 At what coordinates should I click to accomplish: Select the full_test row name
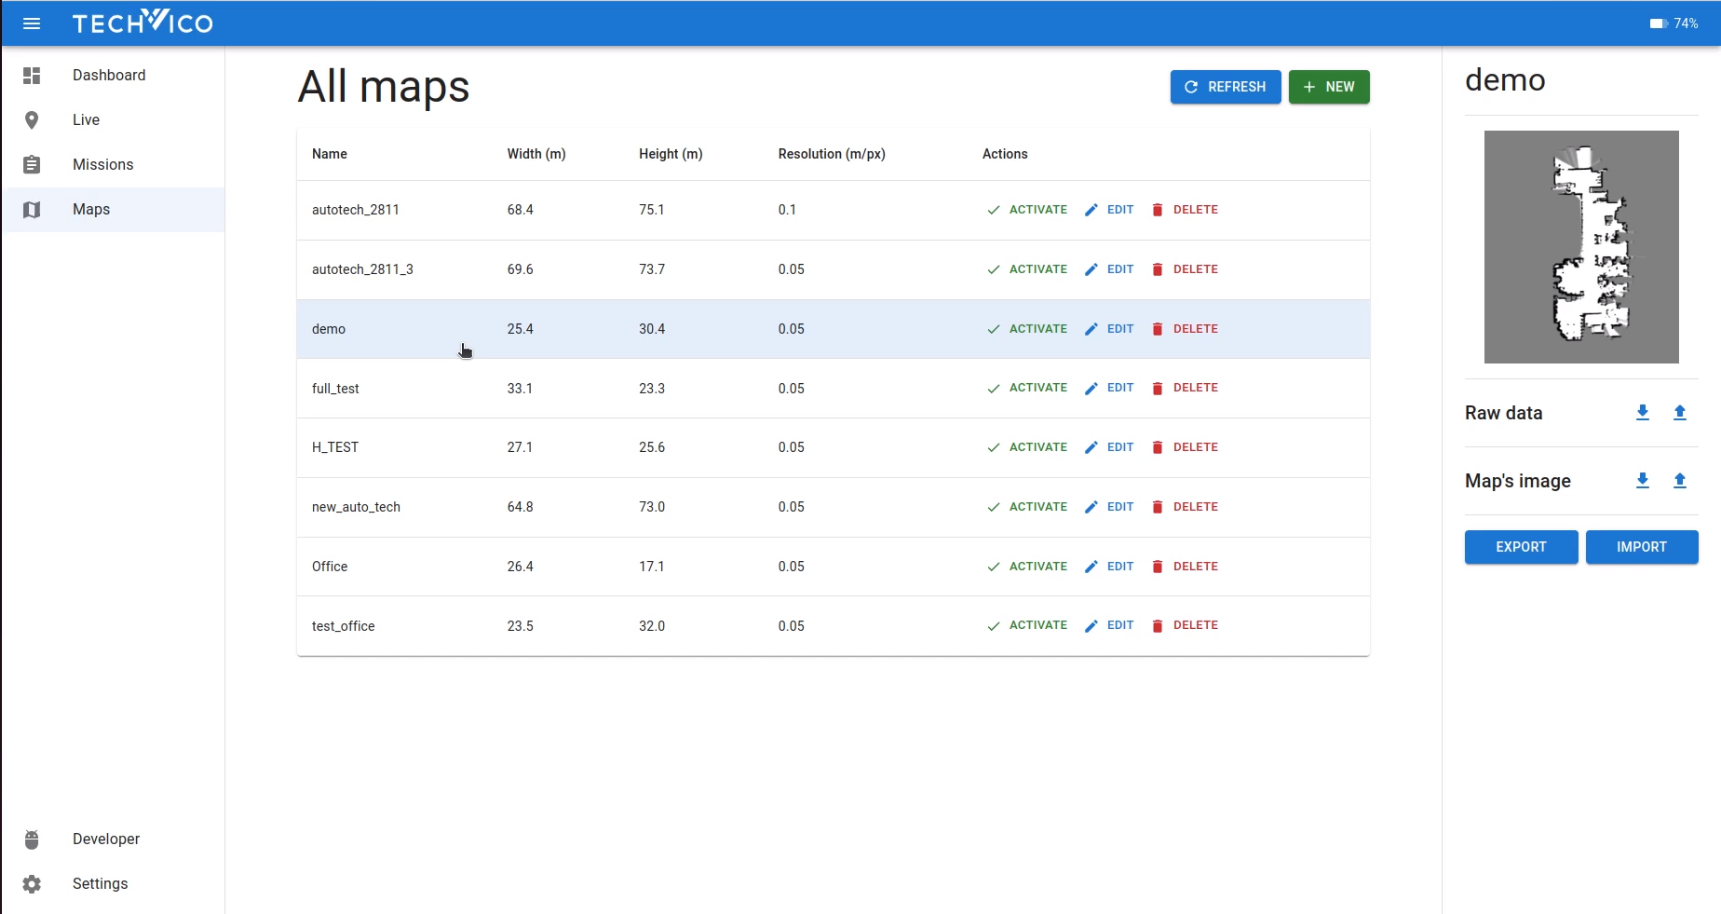[335, 388]
